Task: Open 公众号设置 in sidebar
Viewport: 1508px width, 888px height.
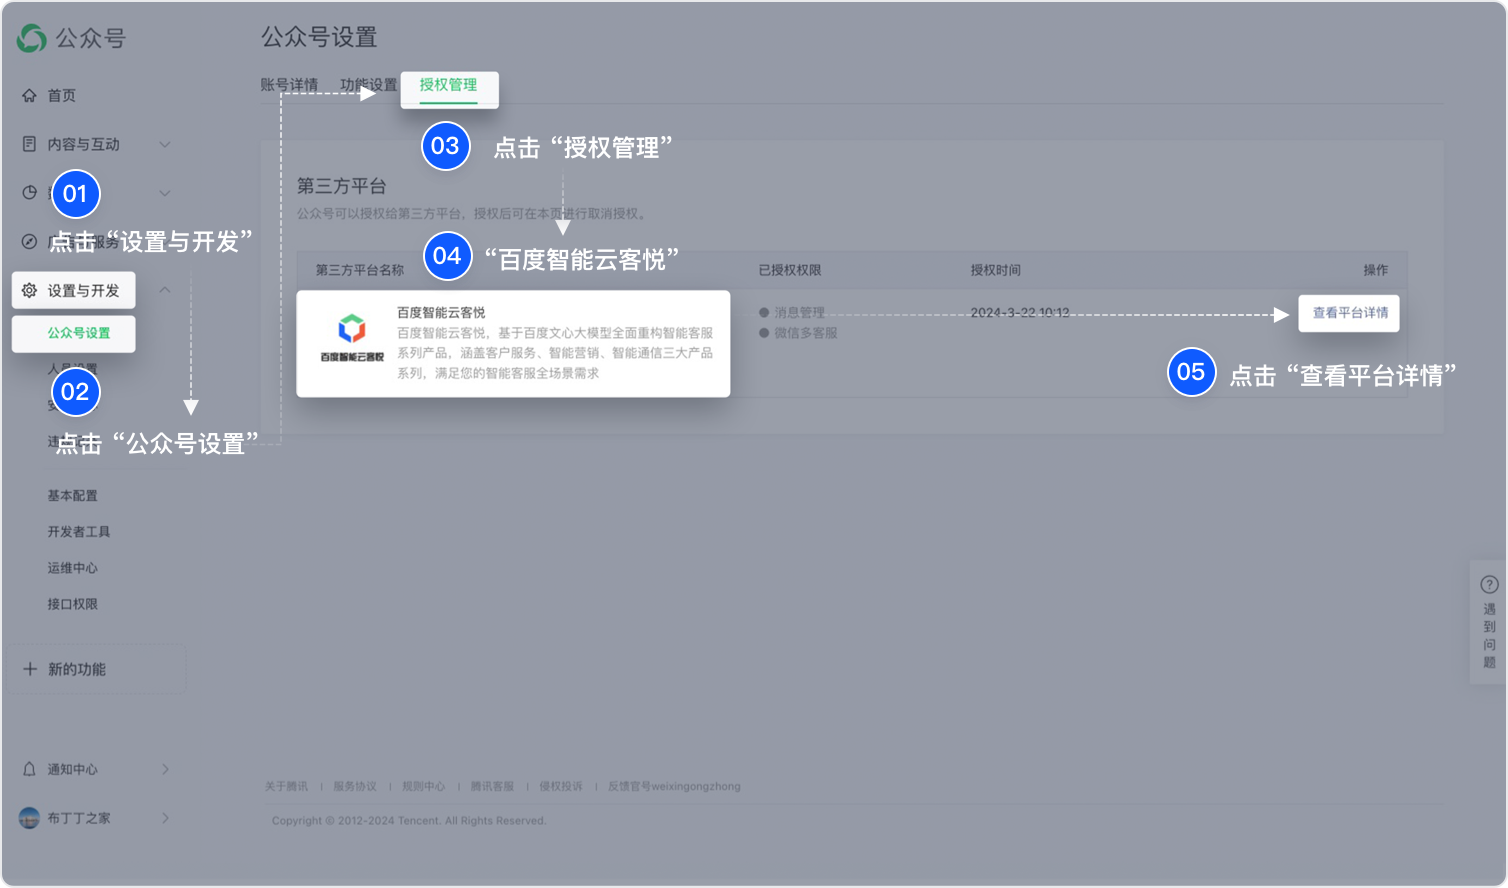Action: tap(73, 333)
